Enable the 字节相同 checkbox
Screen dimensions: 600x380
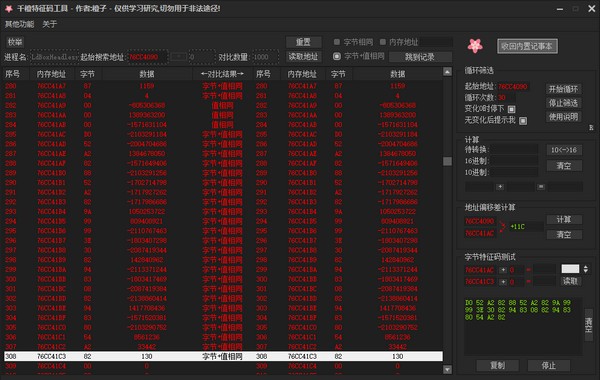click(x=337, y=42)
